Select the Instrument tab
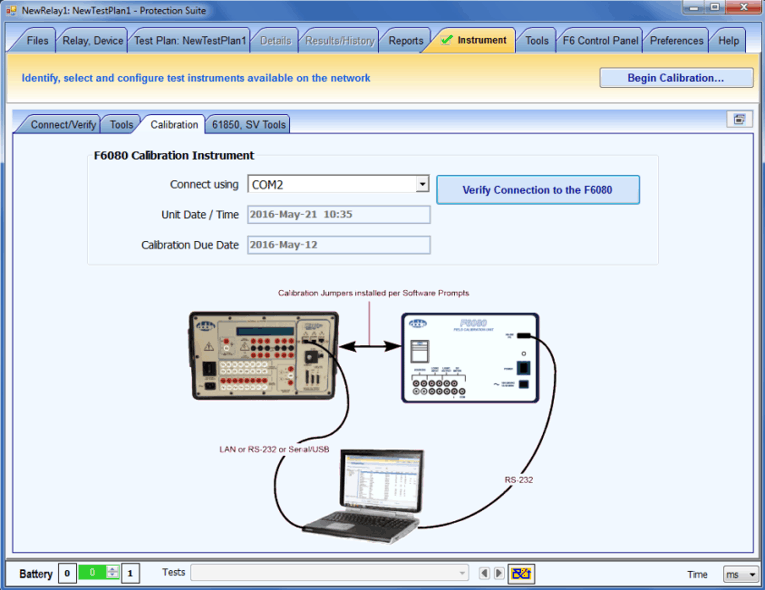Viewport: 765px width, 590px height. click(476, 40)
